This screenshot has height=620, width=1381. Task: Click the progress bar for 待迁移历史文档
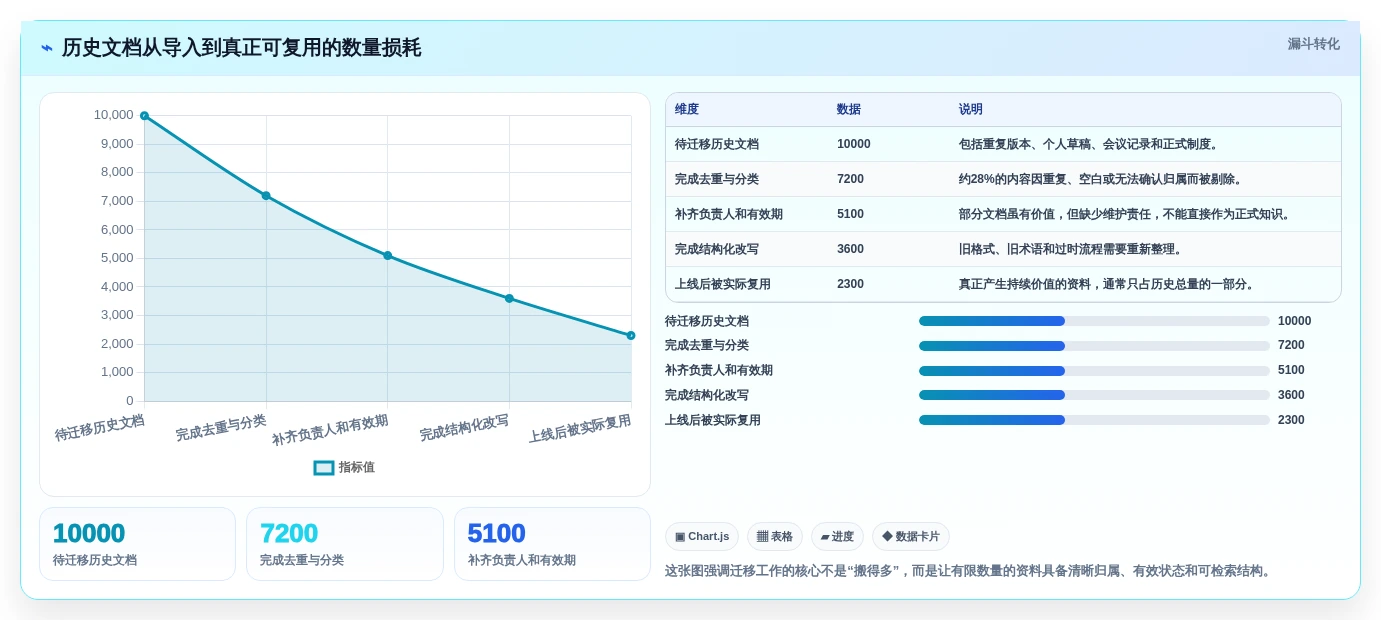click(1094, 321)
